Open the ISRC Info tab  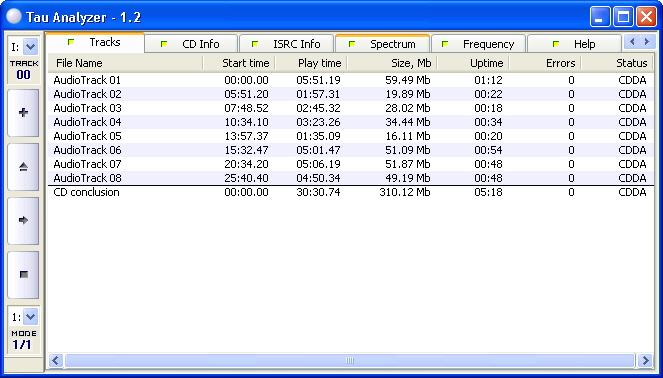(287, 44)
